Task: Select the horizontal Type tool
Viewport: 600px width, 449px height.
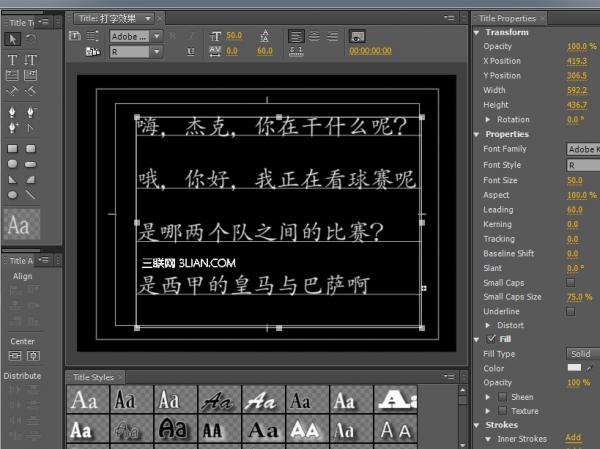Action: pos(13,60)
